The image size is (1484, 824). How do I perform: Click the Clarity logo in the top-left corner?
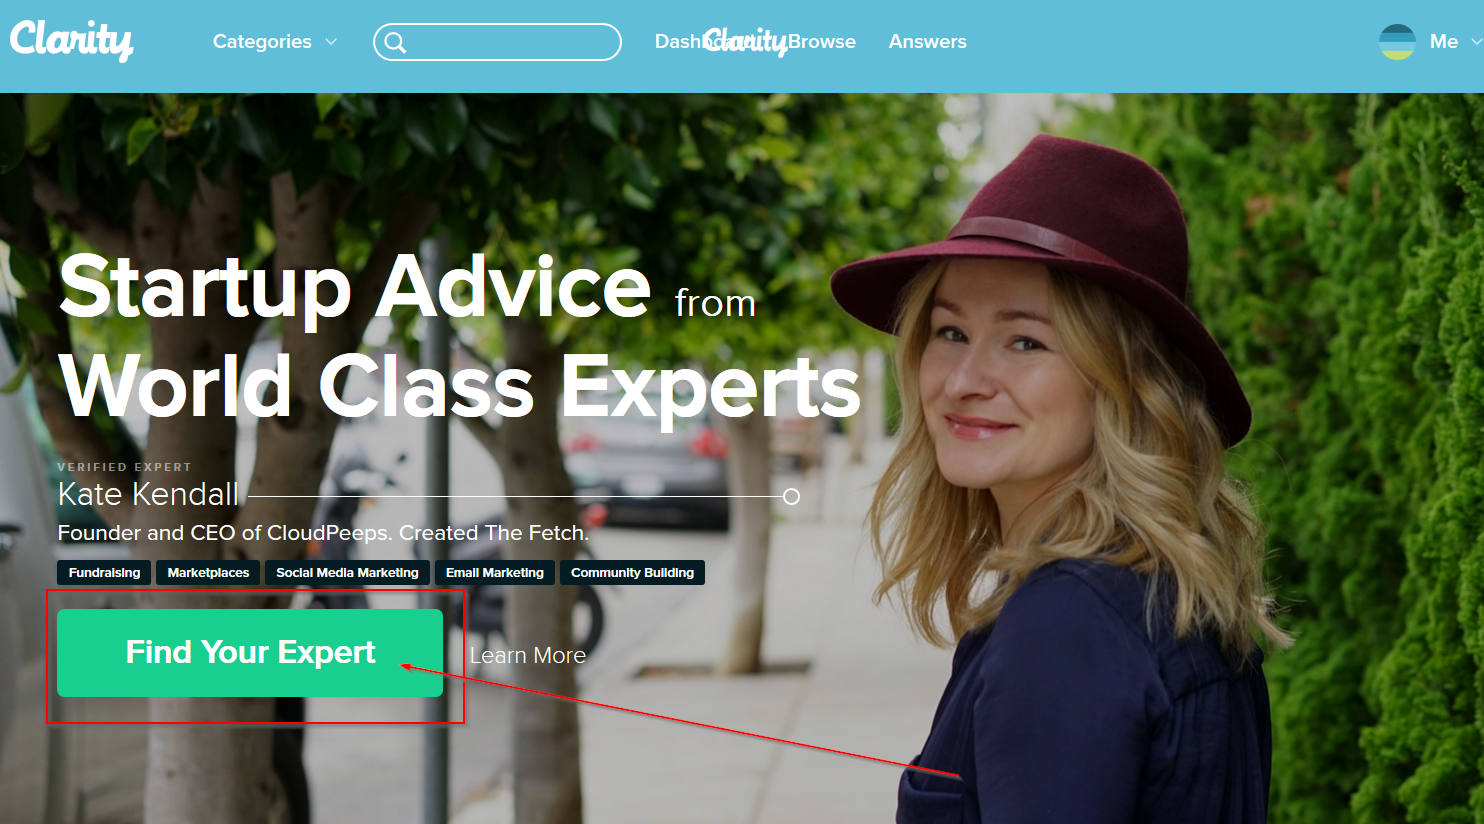pyautogui.click(x=71, y=40)
